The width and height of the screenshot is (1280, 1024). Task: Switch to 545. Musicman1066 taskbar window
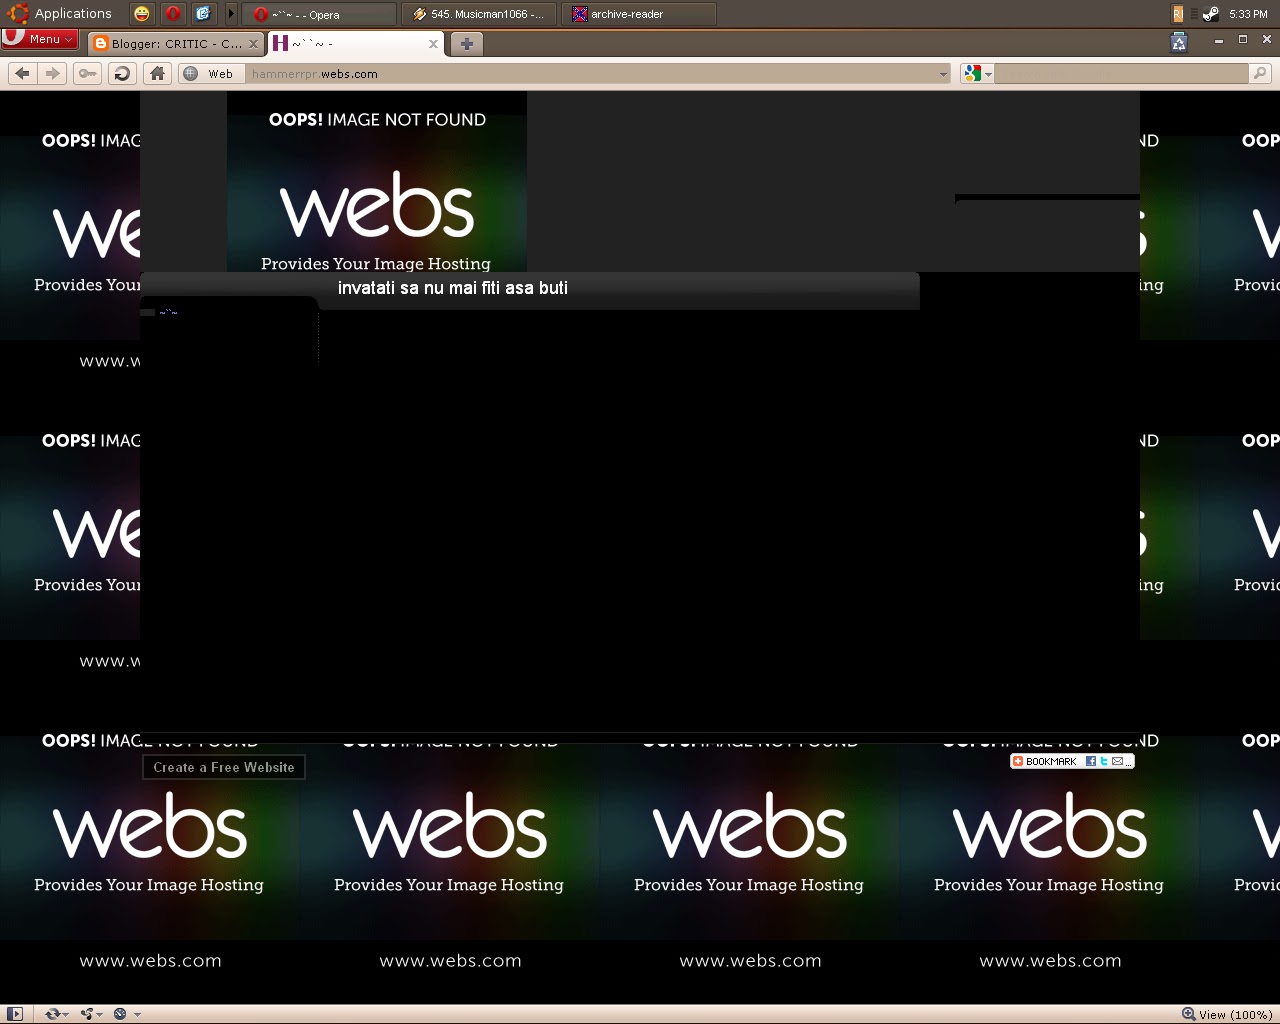click(478, 14)
